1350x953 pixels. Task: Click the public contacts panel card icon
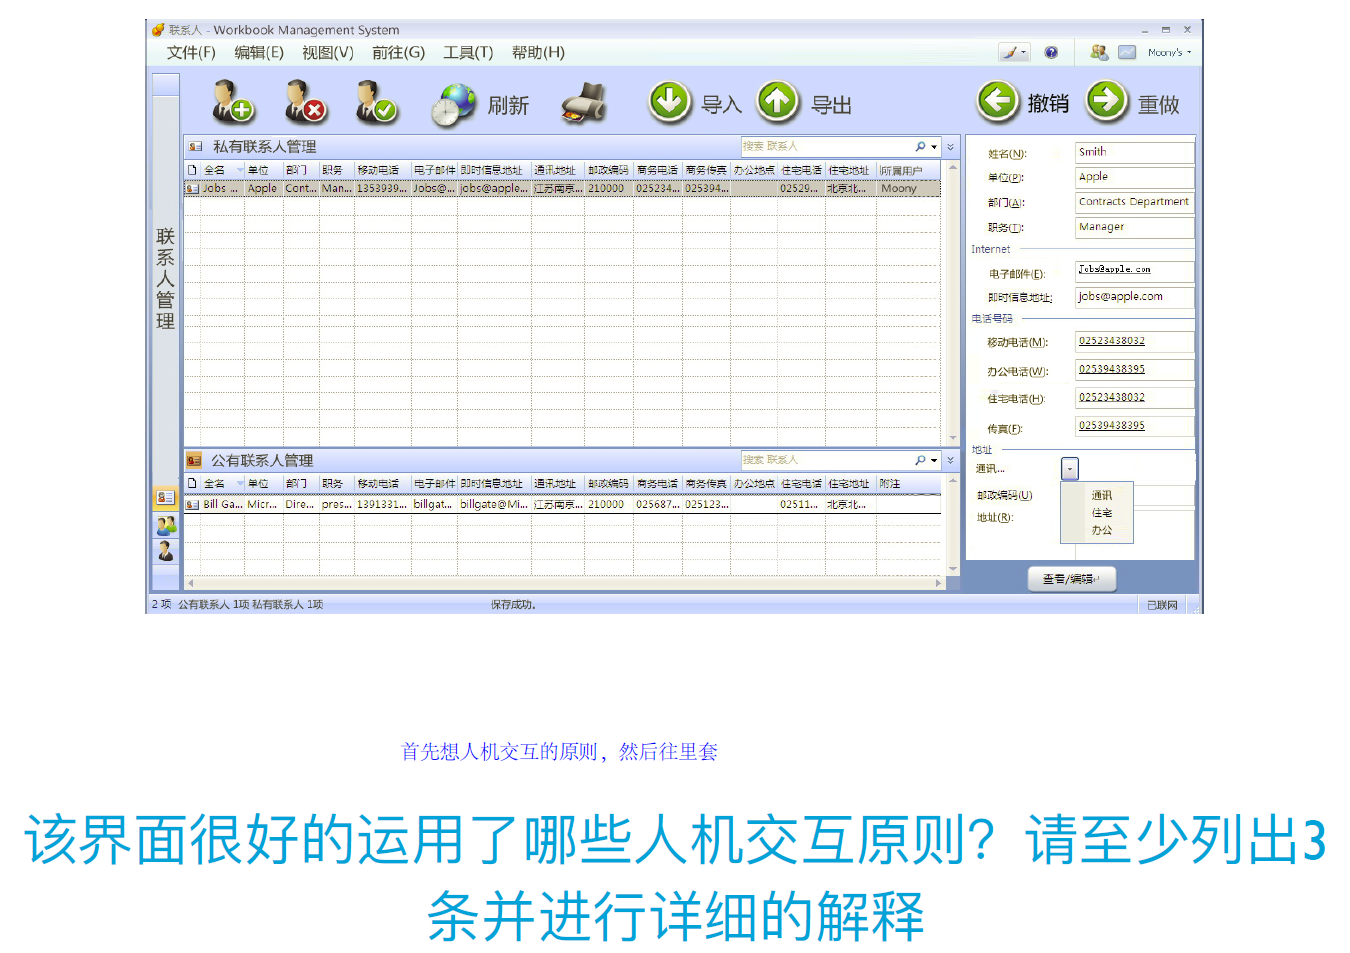coord(194,460)
